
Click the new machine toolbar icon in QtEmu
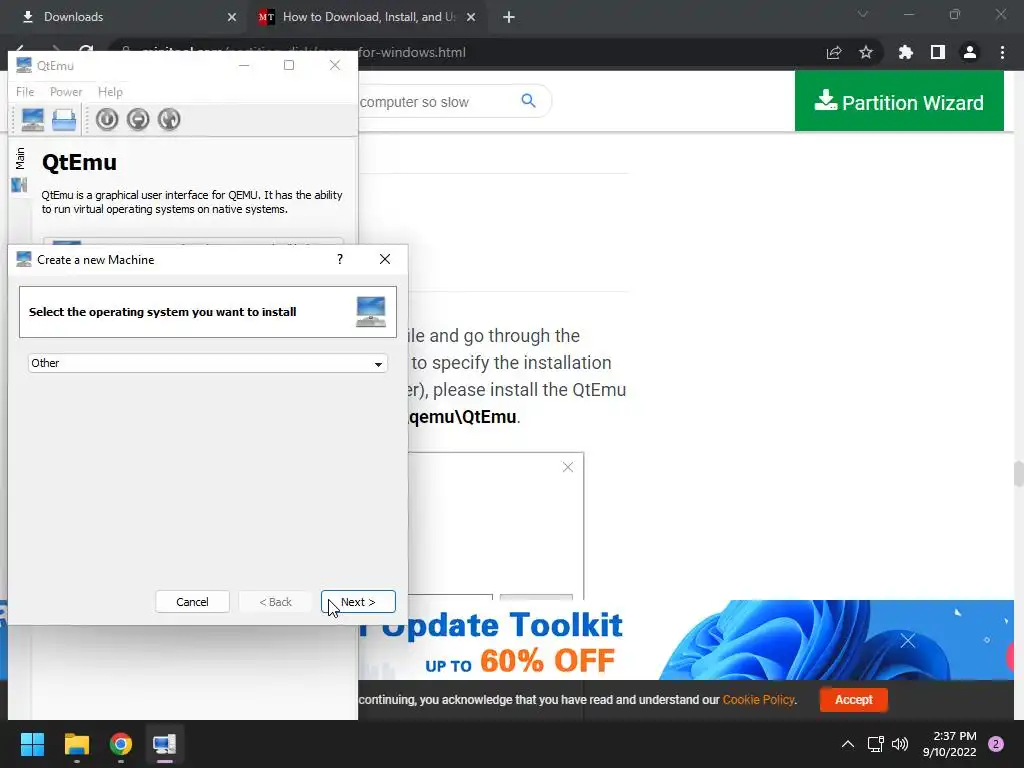click(x=33, y=120)
